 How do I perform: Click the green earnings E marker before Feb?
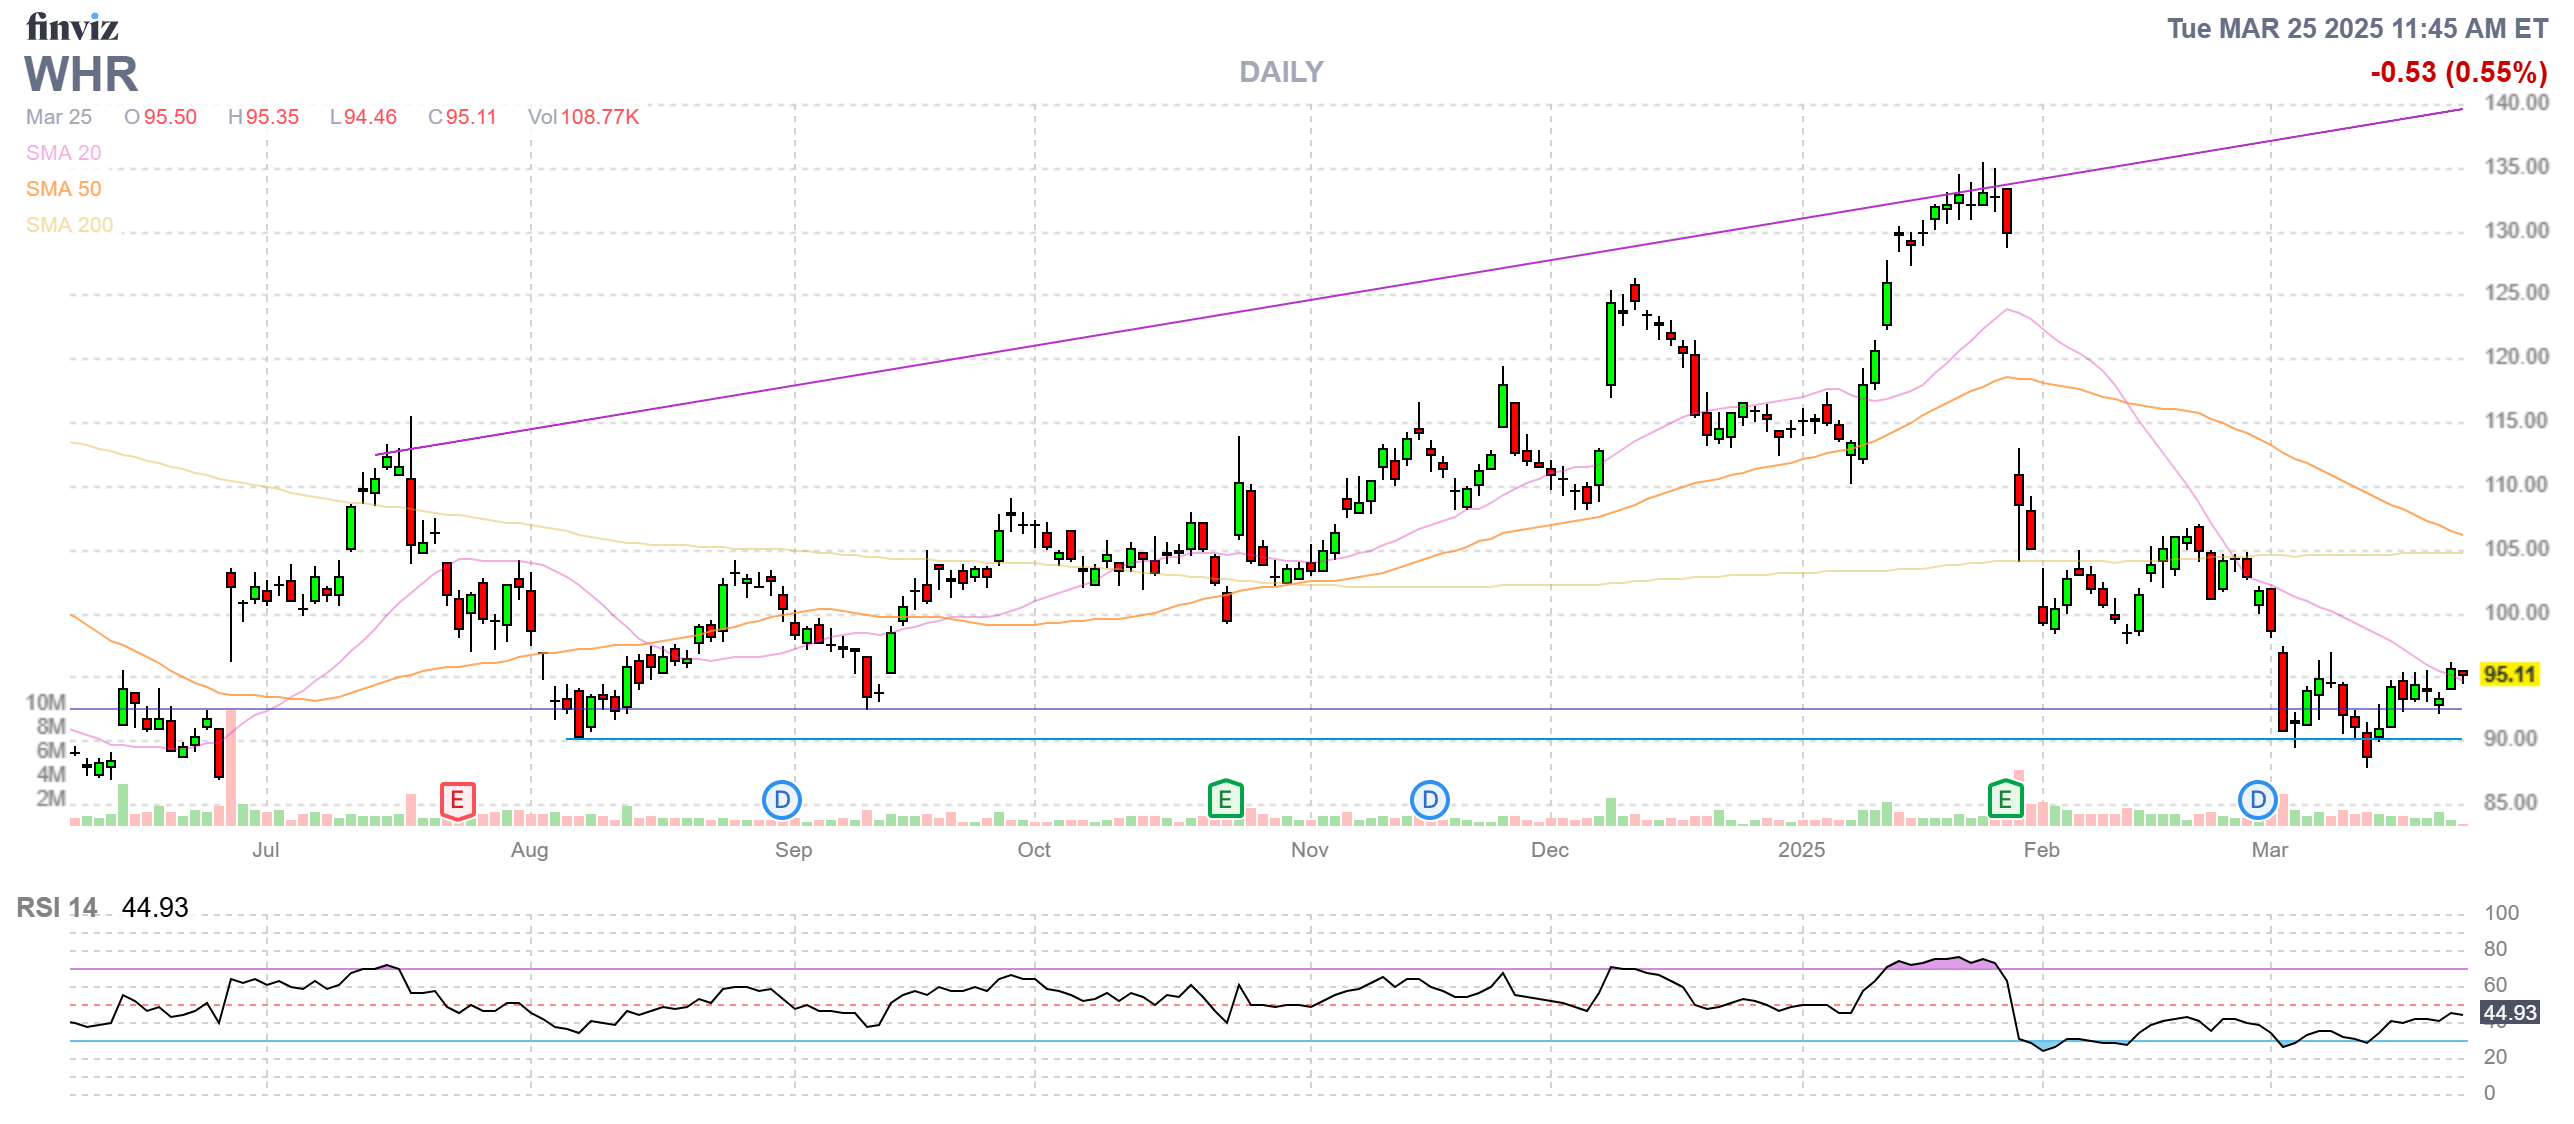(x=2005, y=800)
